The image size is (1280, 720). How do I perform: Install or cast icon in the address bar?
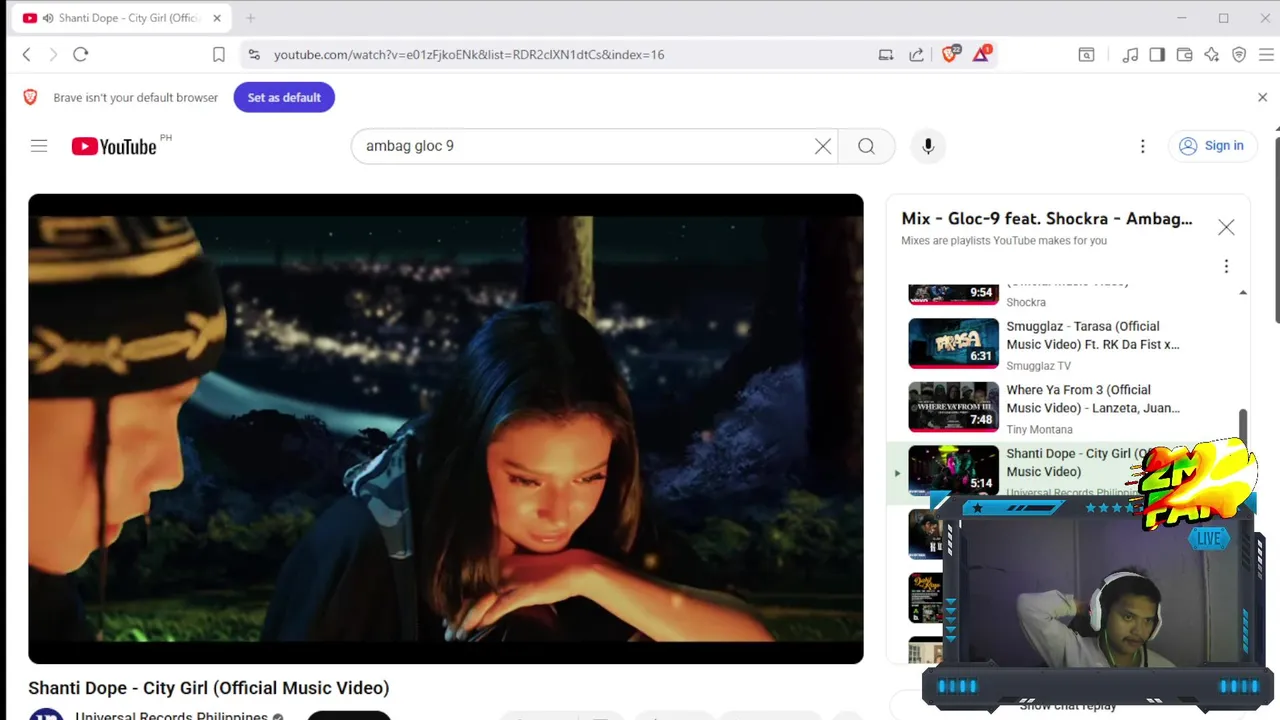[x=886, y=55]
